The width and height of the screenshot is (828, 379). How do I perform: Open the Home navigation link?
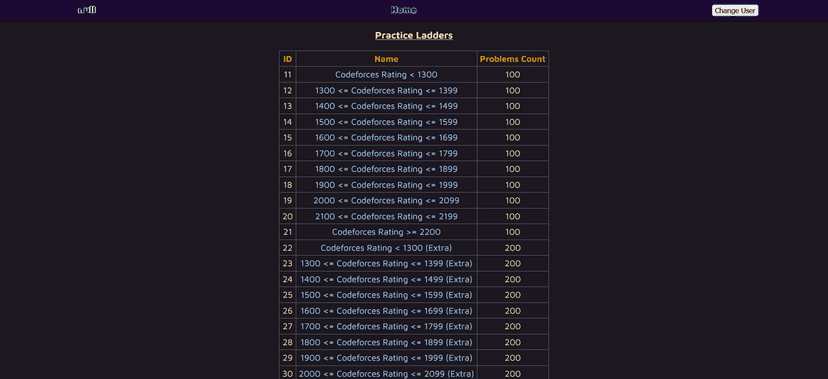[403, 10]
